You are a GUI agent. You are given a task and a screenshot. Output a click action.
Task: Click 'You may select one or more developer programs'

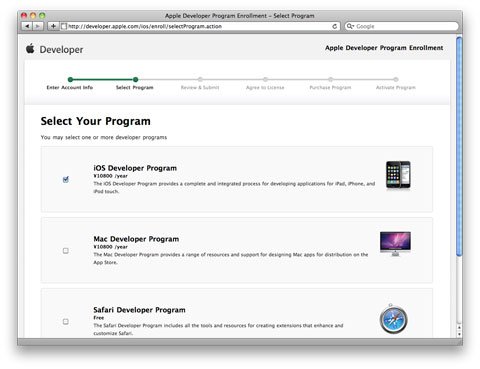tap(104, 137)
